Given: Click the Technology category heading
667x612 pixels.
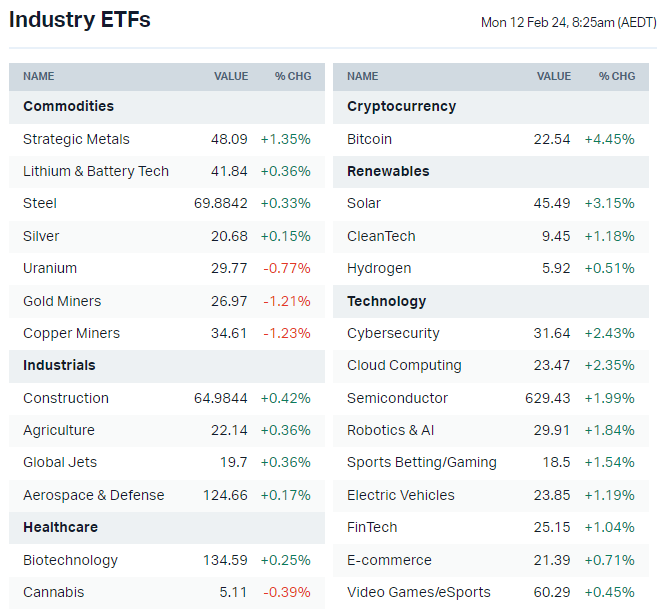Looking at the screenshot, I should pyautogui.click(x=386, y=301).
